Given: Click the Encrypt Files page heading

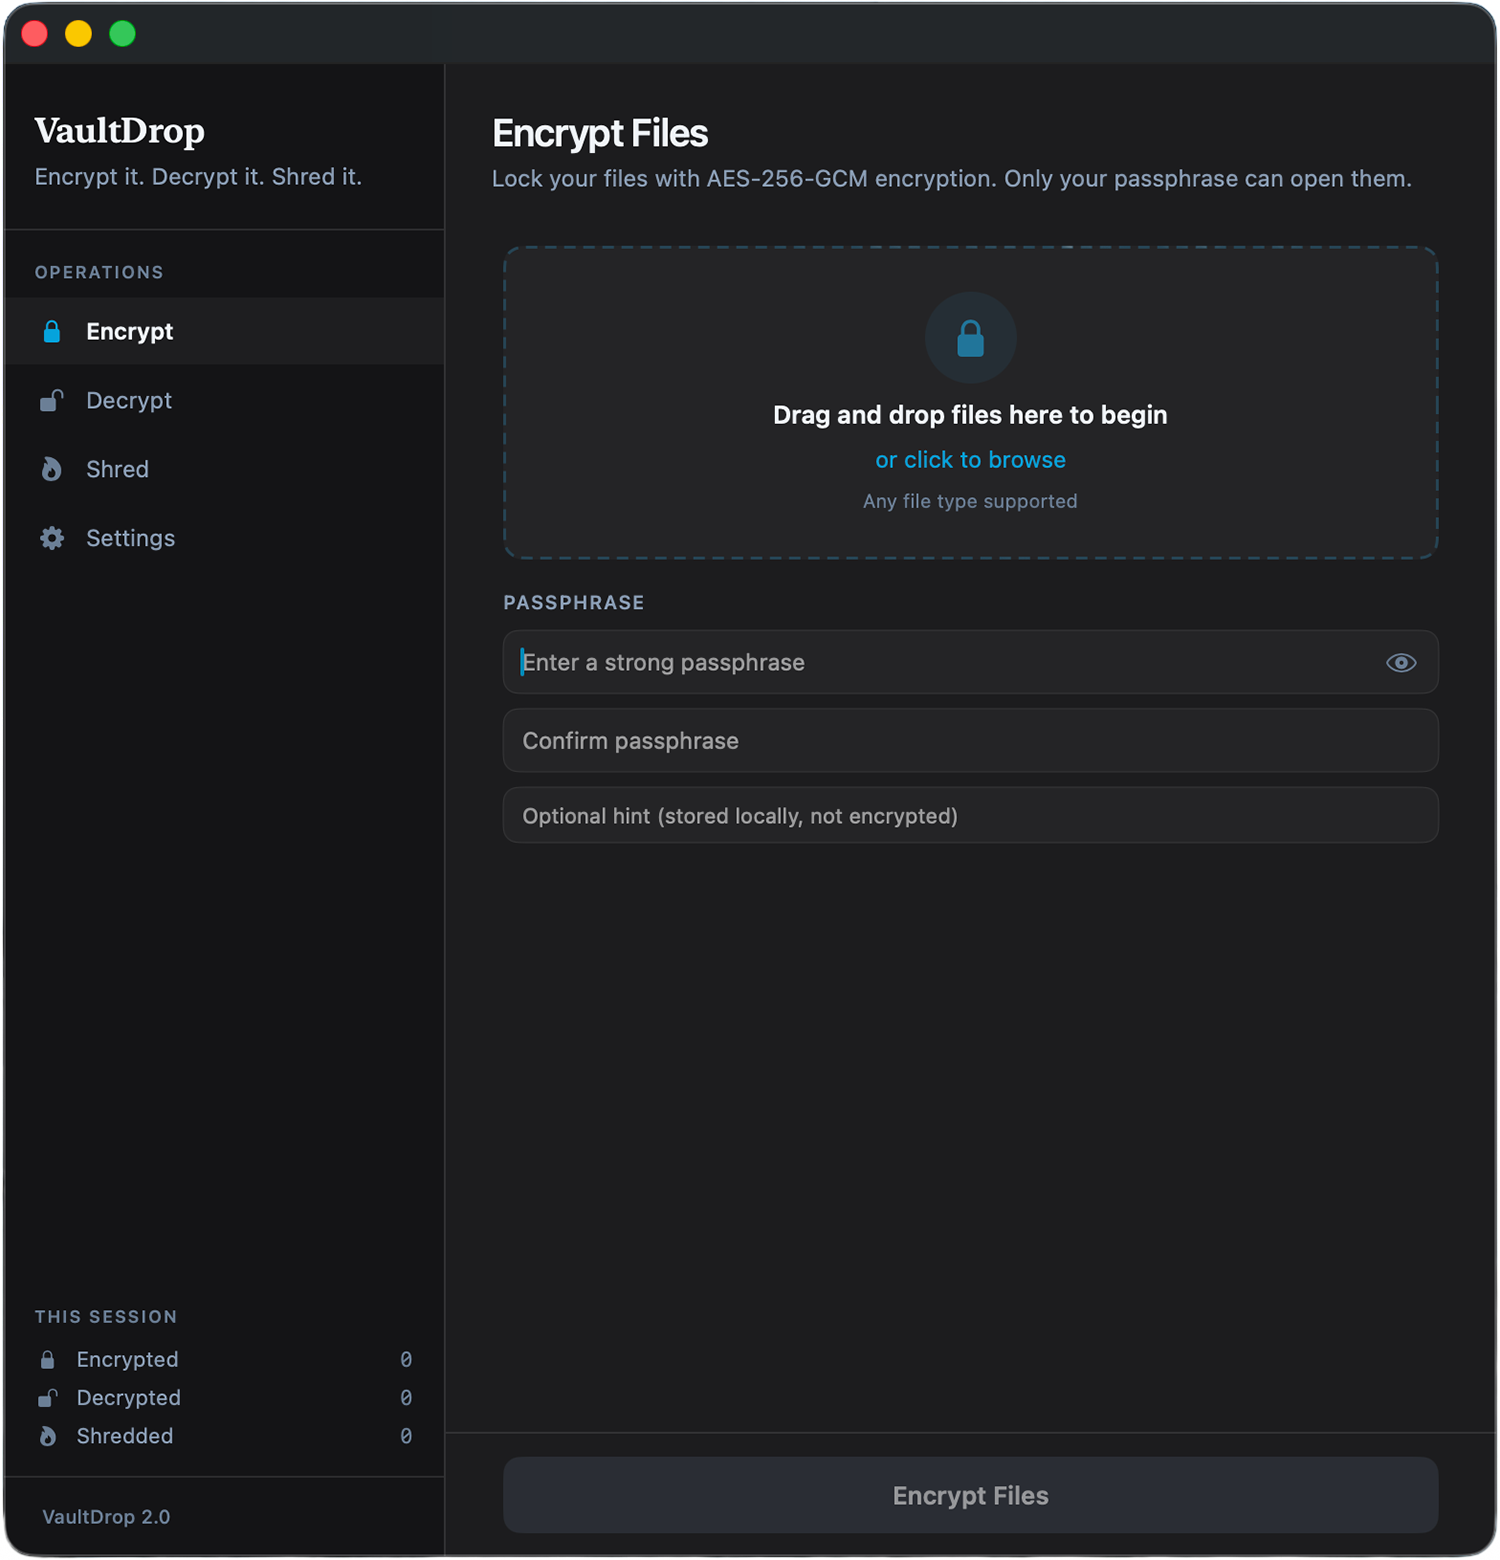Looking at the screenshot, I should click(x=600, y=134).
